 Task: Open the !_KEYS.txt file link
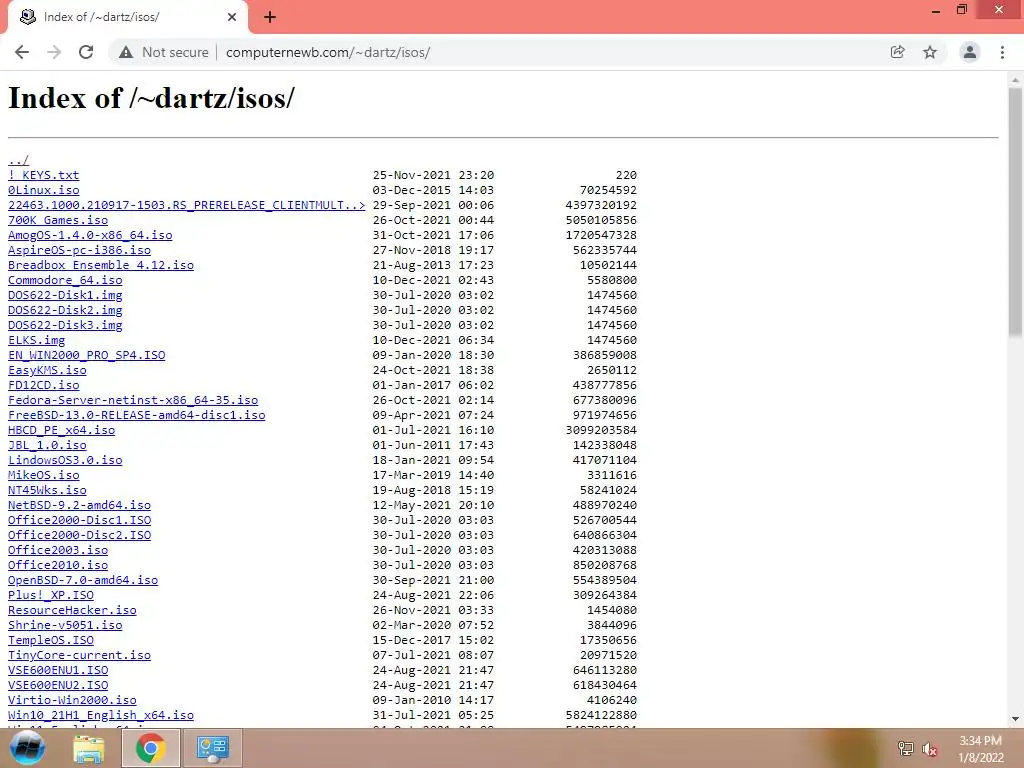pyautogui.click(x=44, y=175)
